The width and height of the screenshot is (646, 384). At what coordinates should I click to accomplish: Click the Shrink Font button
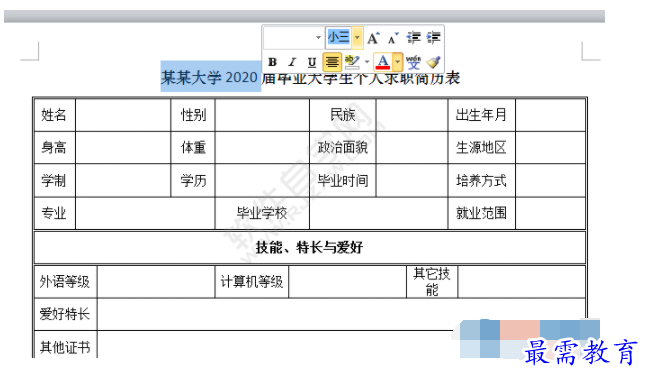(393, 38)
